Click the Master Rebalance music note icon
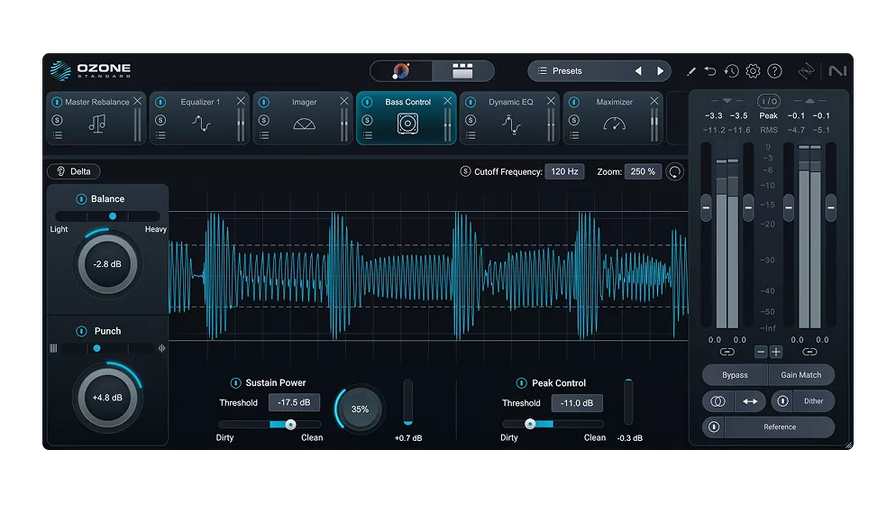896x505 pixels. pos(97,124)
